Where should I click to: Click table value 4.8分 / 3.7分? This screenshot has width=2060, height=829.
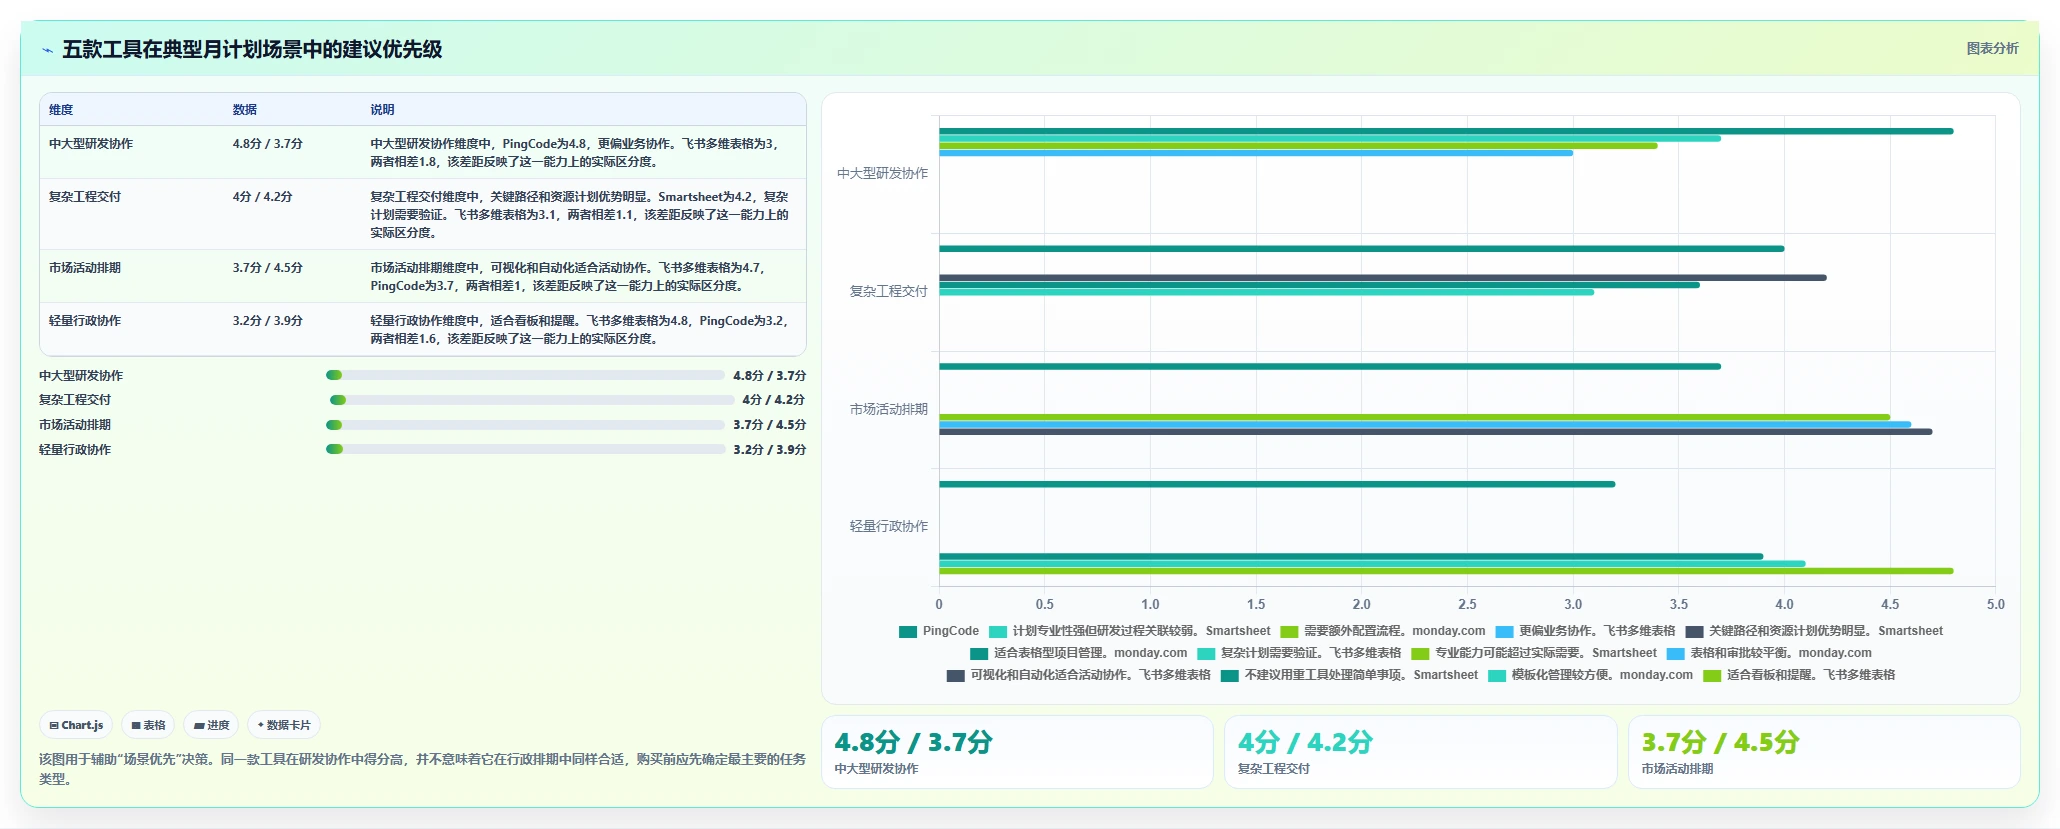268,144
